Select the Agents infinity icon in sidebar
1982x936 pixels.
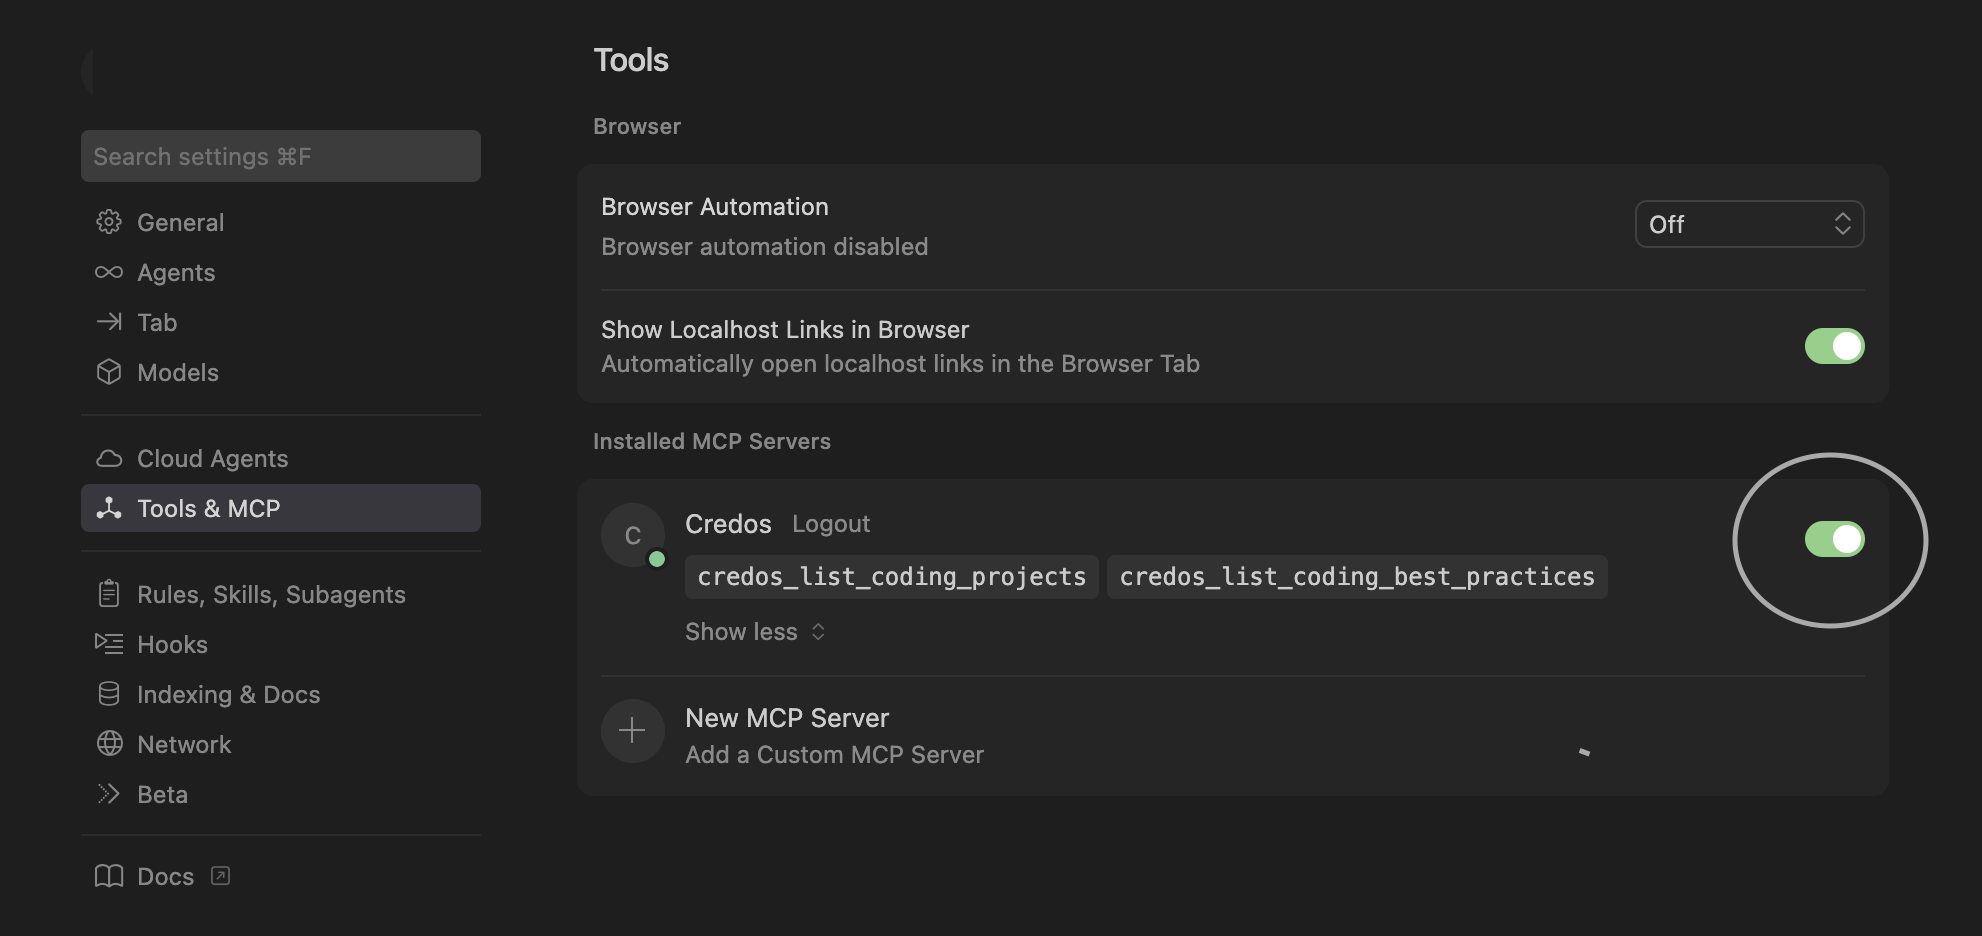(x=110, y=272)
